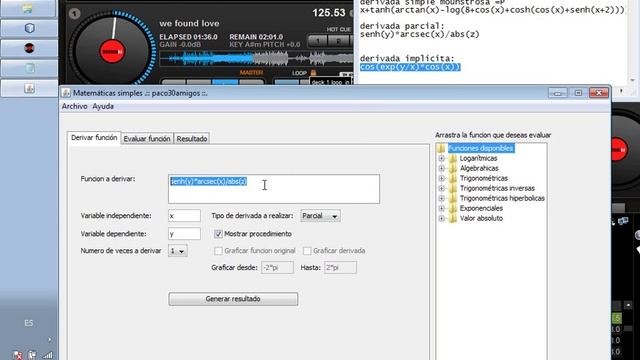Click the 'we found love' track title
This screenshot has height=360, width=640.
189,23
